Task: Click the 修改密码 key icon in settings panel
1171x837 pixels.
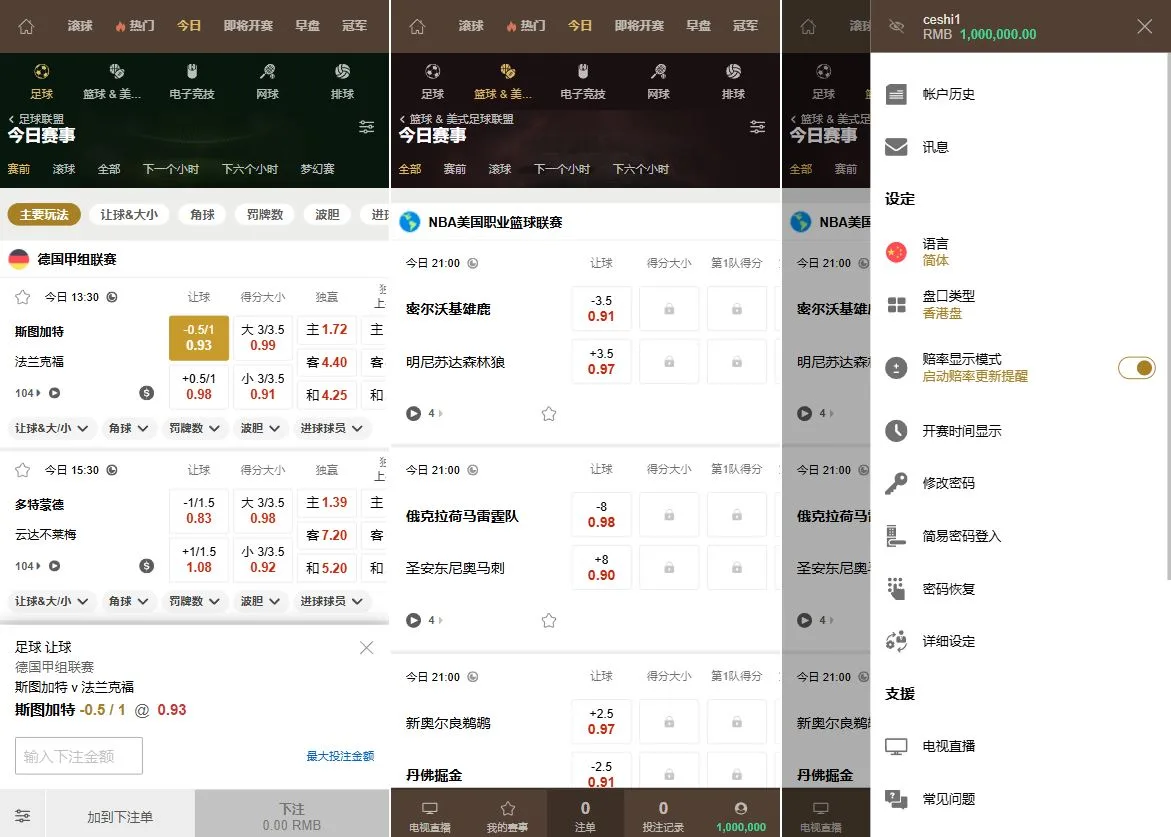Action: click(898, 483)
